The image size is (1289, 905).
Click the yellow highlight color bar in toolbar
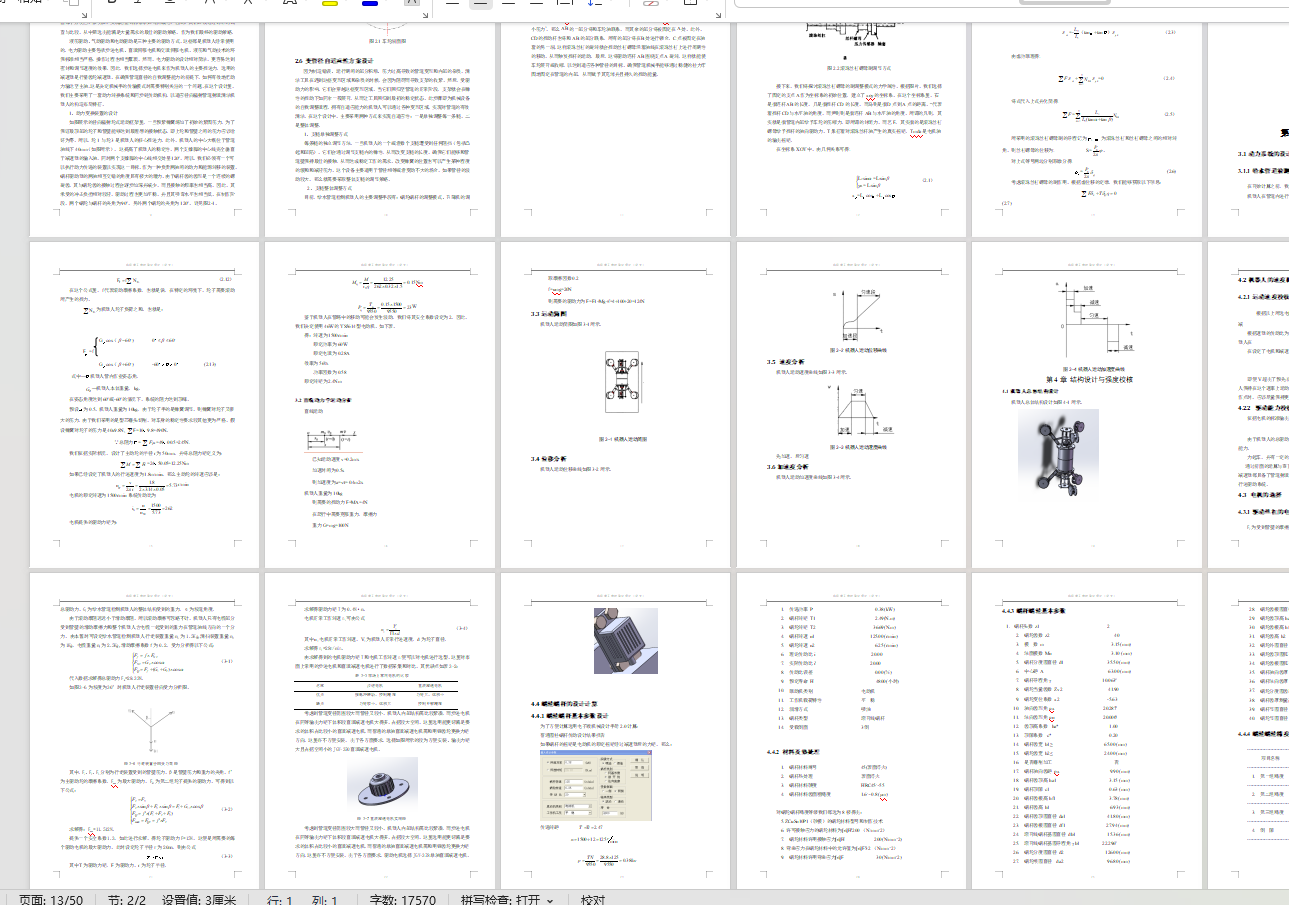point(331,4)
